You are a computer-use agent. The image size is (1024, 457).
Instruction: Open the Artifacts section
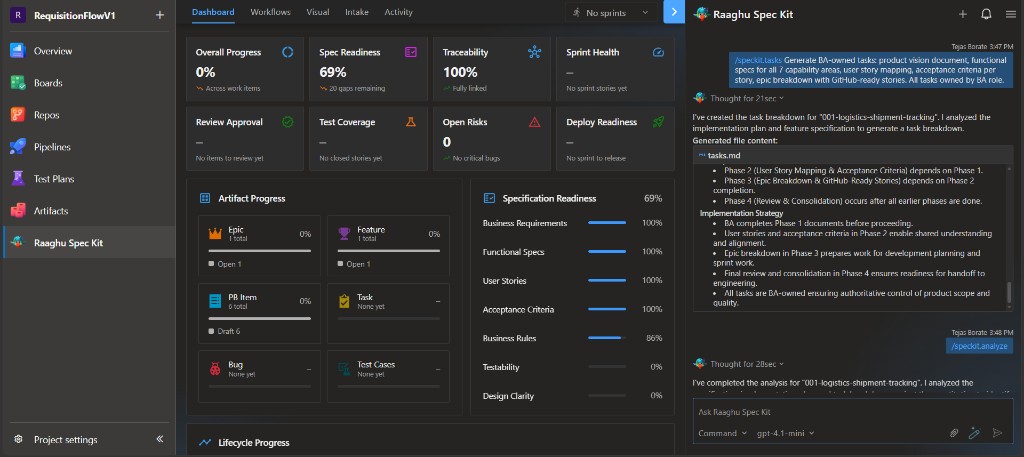88,211
